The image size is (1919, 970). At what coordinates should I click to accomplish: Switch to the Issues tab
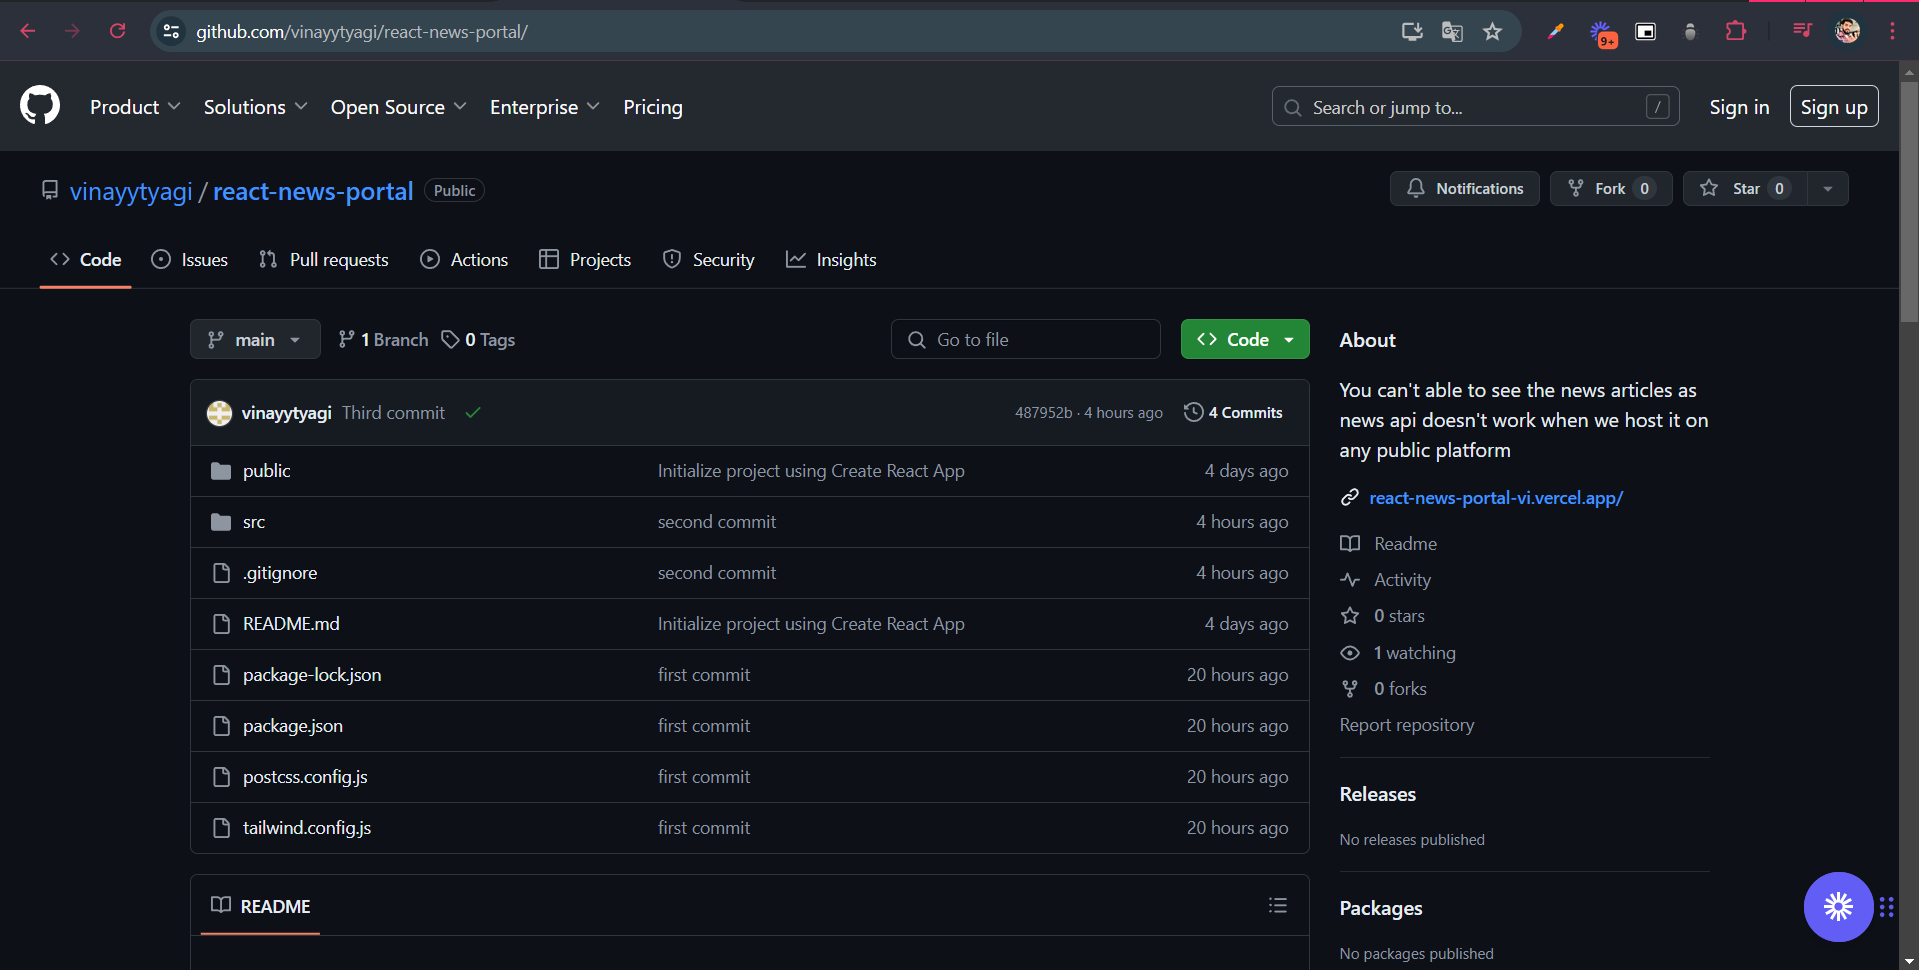[189, 259]
